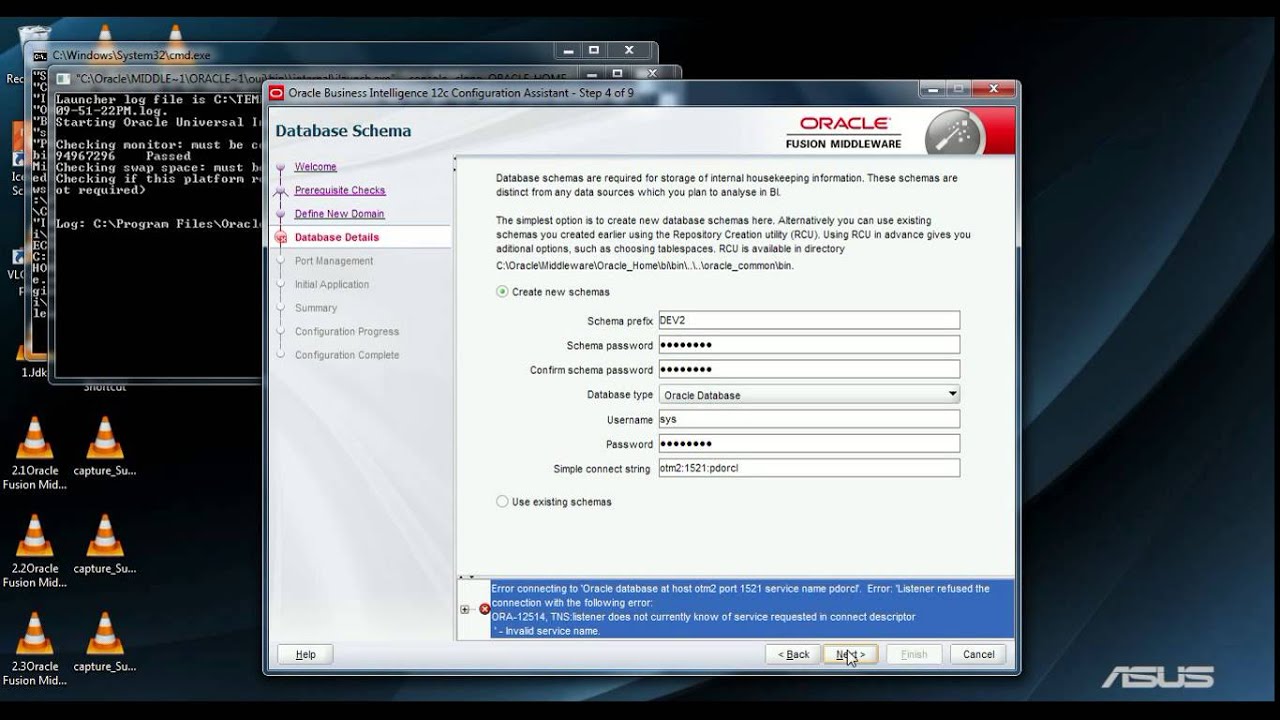Click the cmd.exe window title bar icon

(x=40, y=56)
